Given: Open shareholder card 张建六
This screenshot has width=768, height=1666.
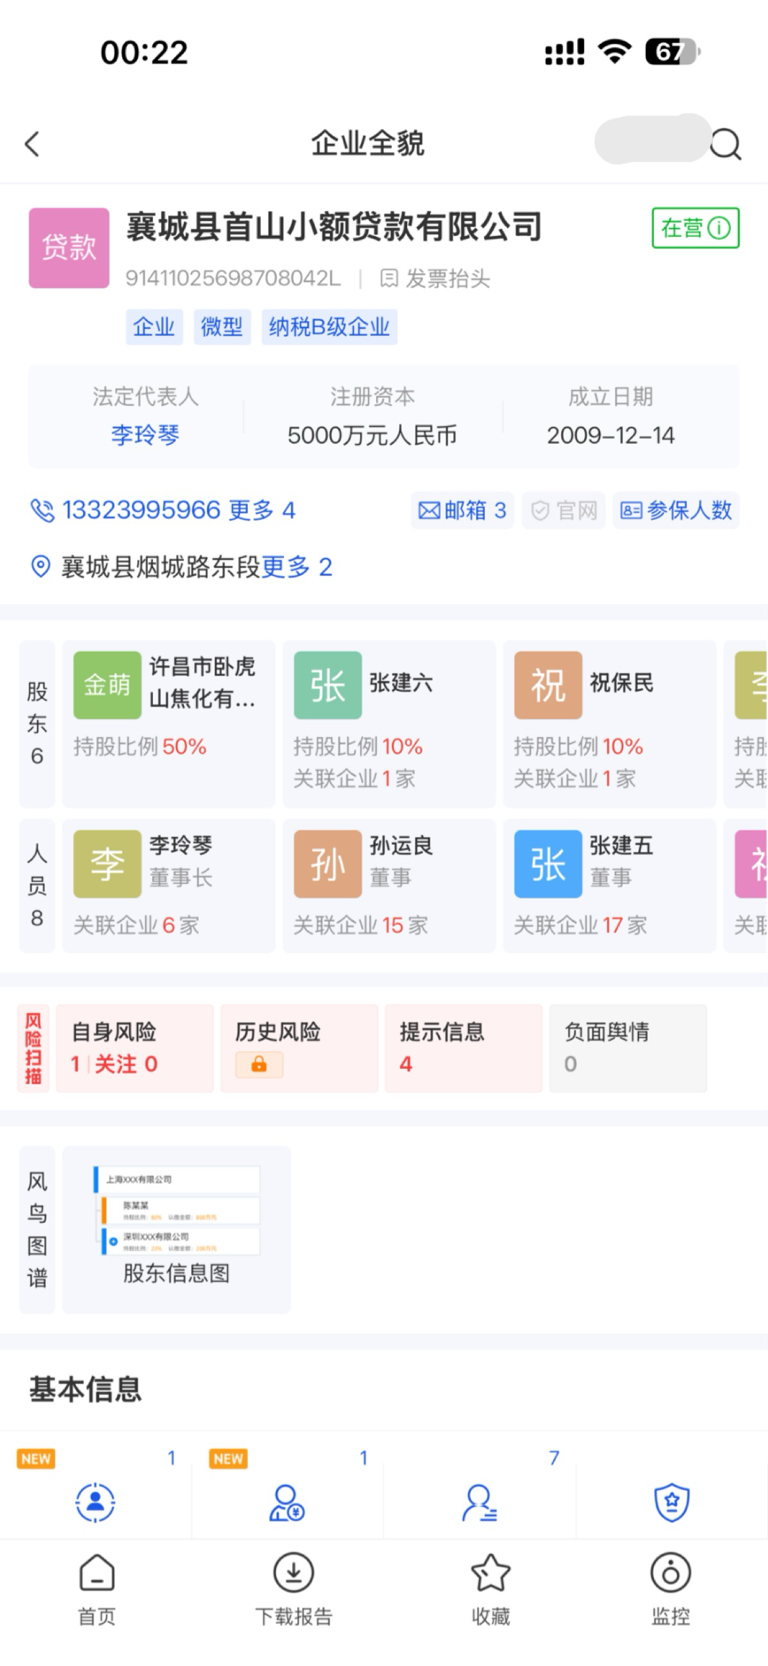Looking at the screenshot, I should (389, 724).
